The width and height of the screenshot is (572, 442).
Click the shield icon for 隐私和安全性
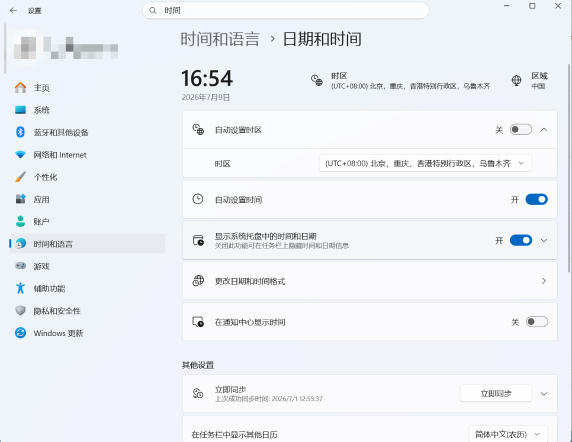pos(20,310)
